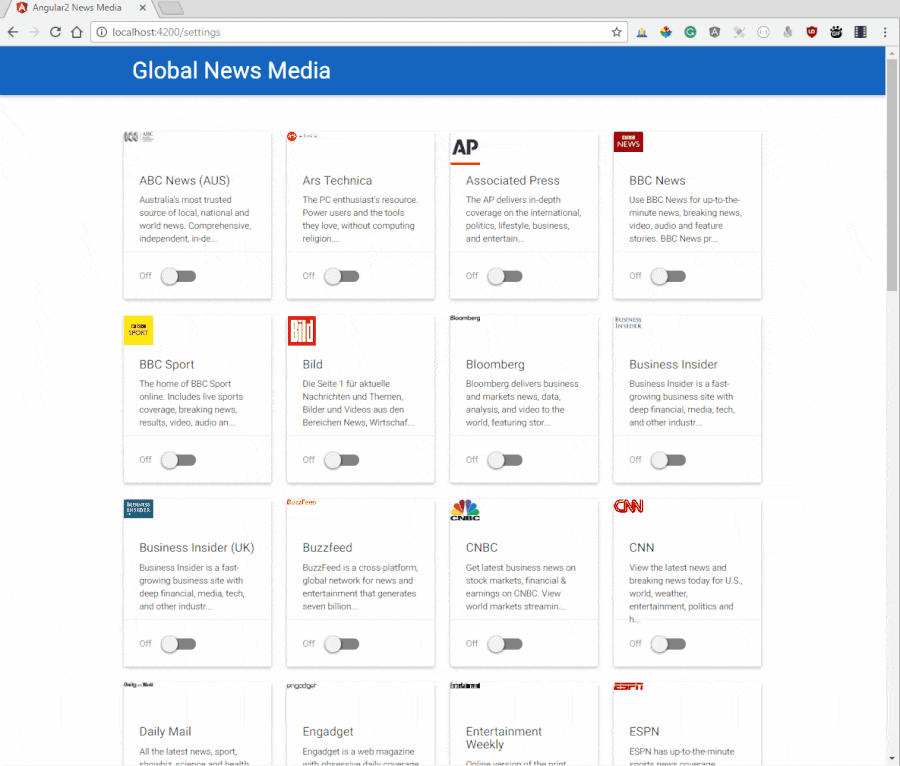Screen dimensions: 900x766
Task: Click the yellow BBC Sport logo
Action: [138, 330]
